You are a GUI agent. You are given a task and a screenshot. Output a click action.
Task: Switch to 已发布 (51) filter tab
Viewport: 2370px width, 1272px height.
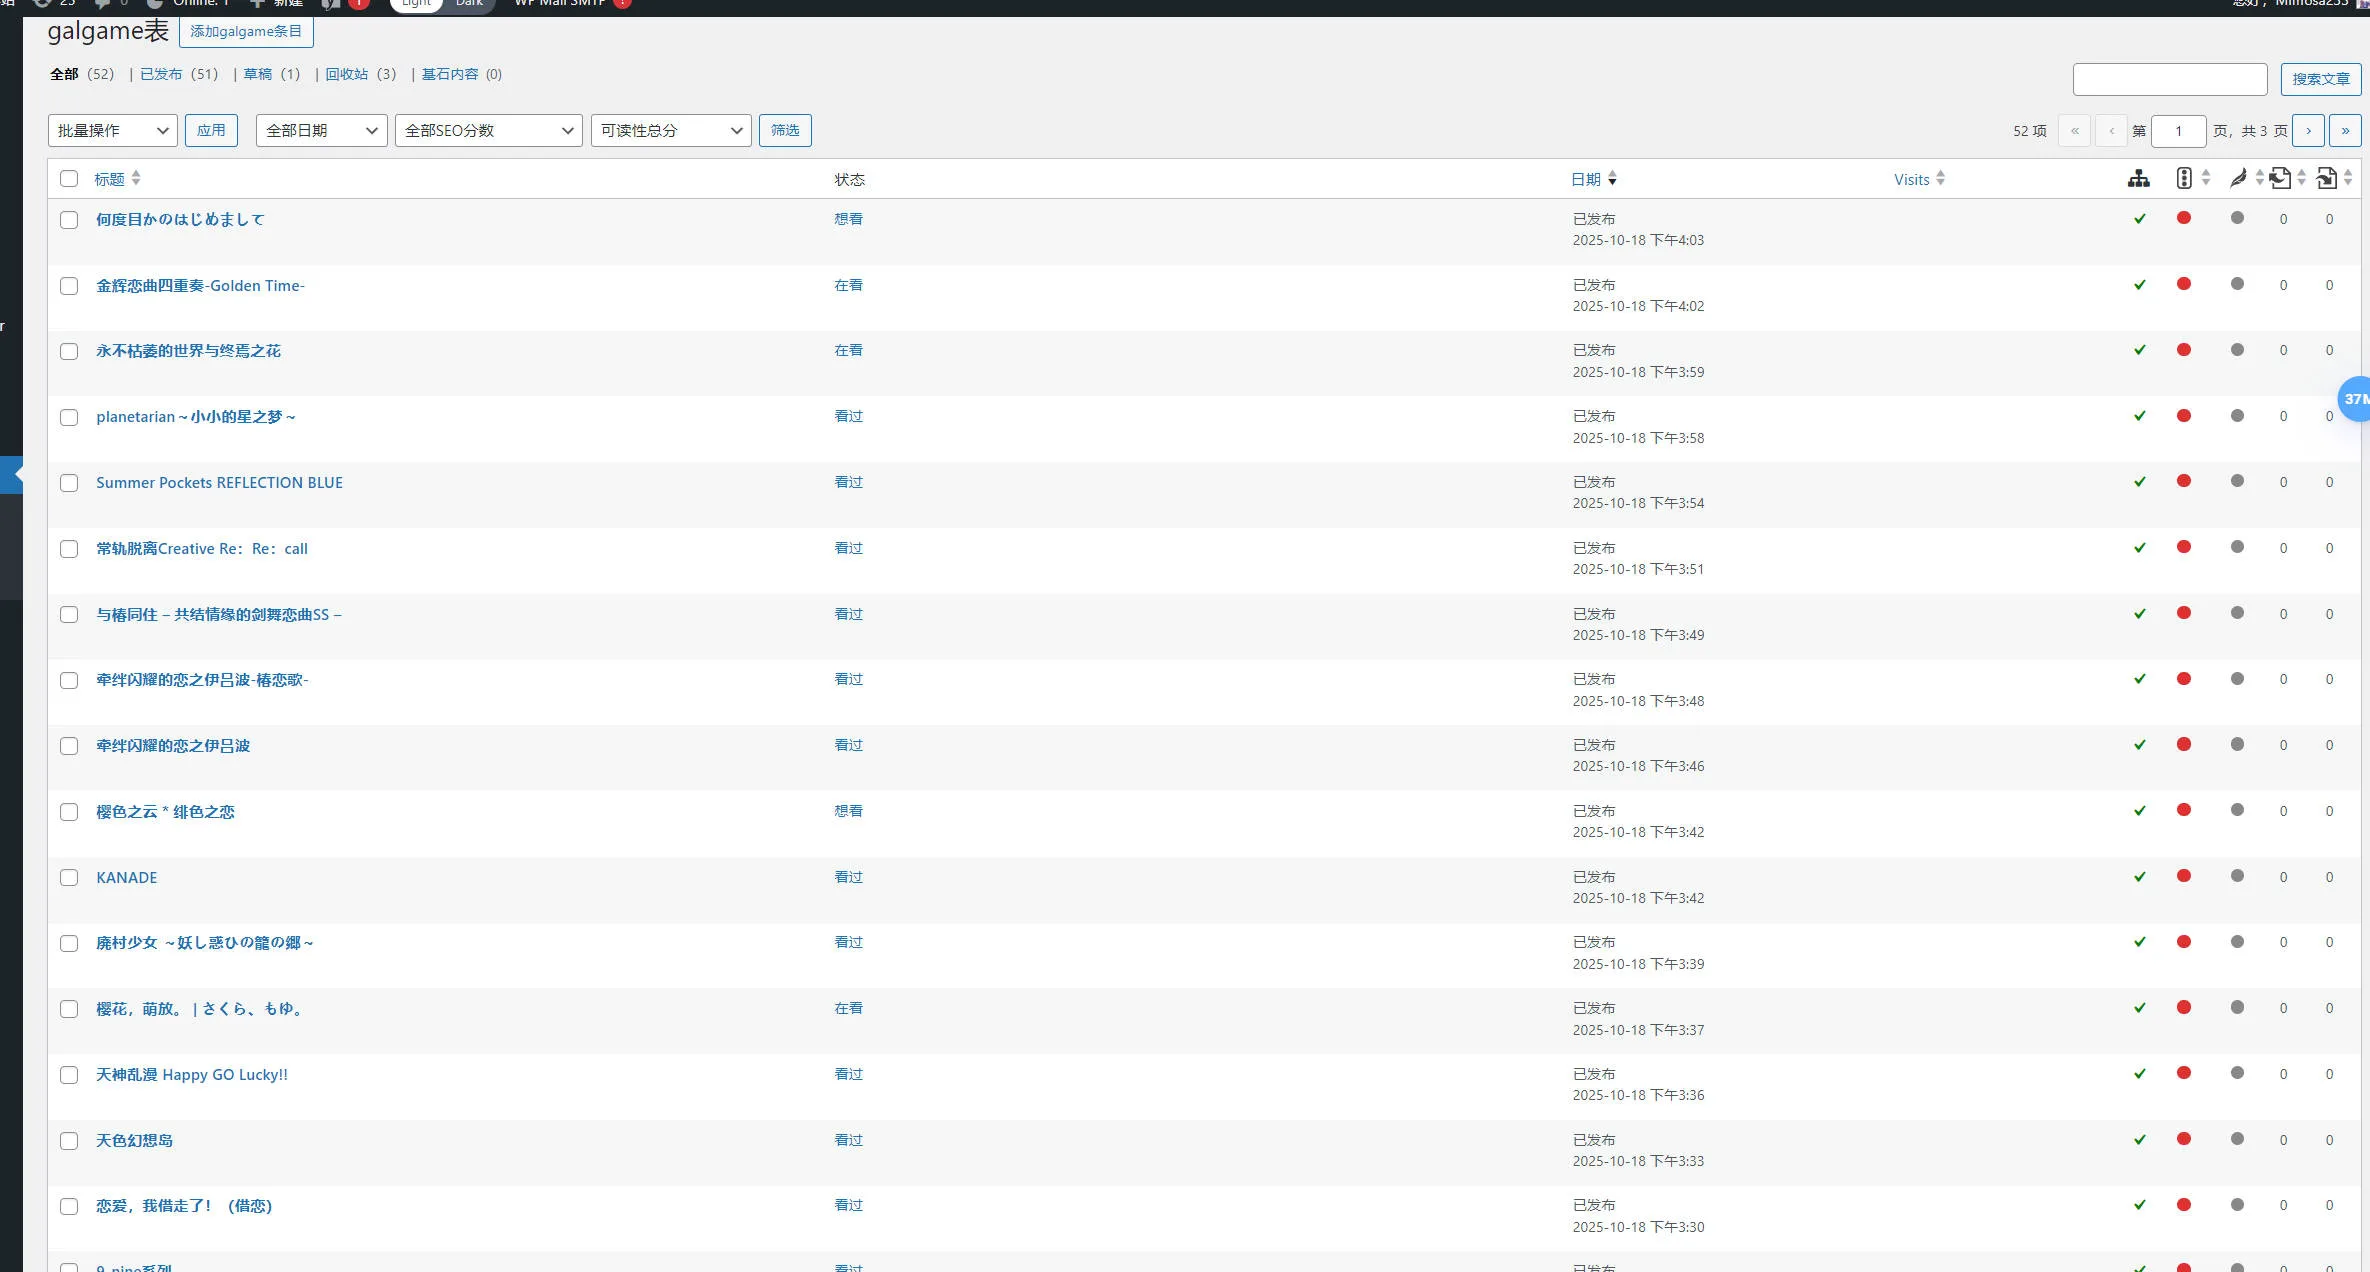[x=161, y=74]
